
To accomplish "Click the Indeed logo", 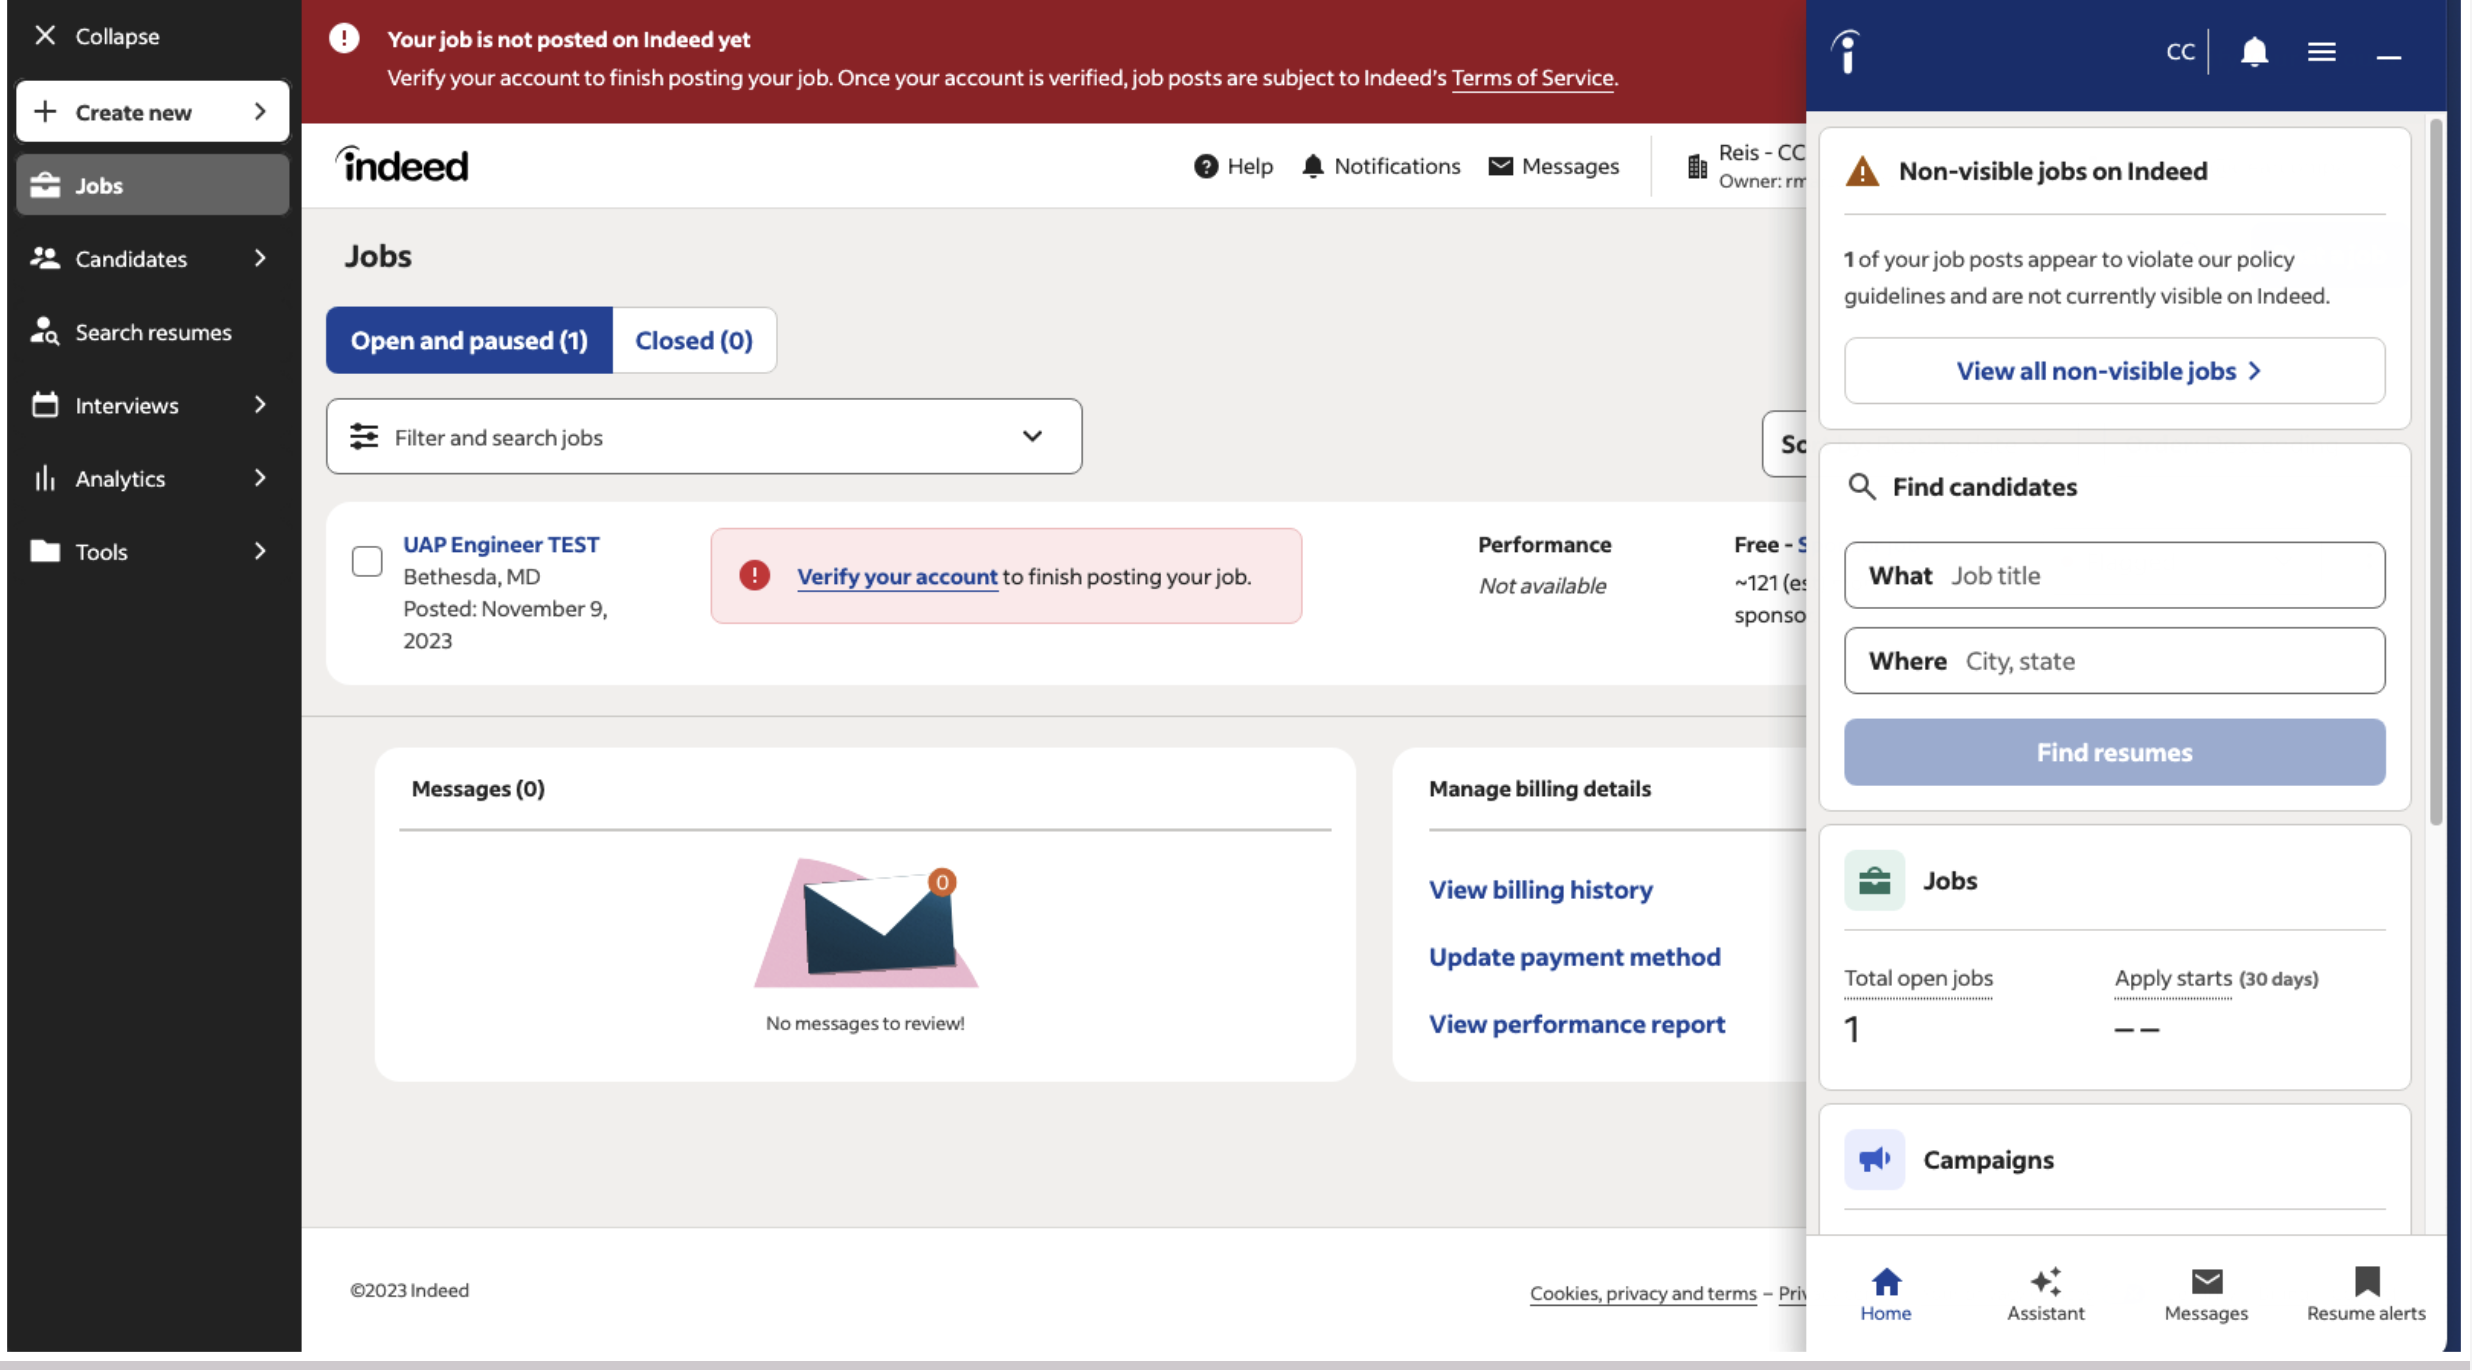I will [402, 165].
